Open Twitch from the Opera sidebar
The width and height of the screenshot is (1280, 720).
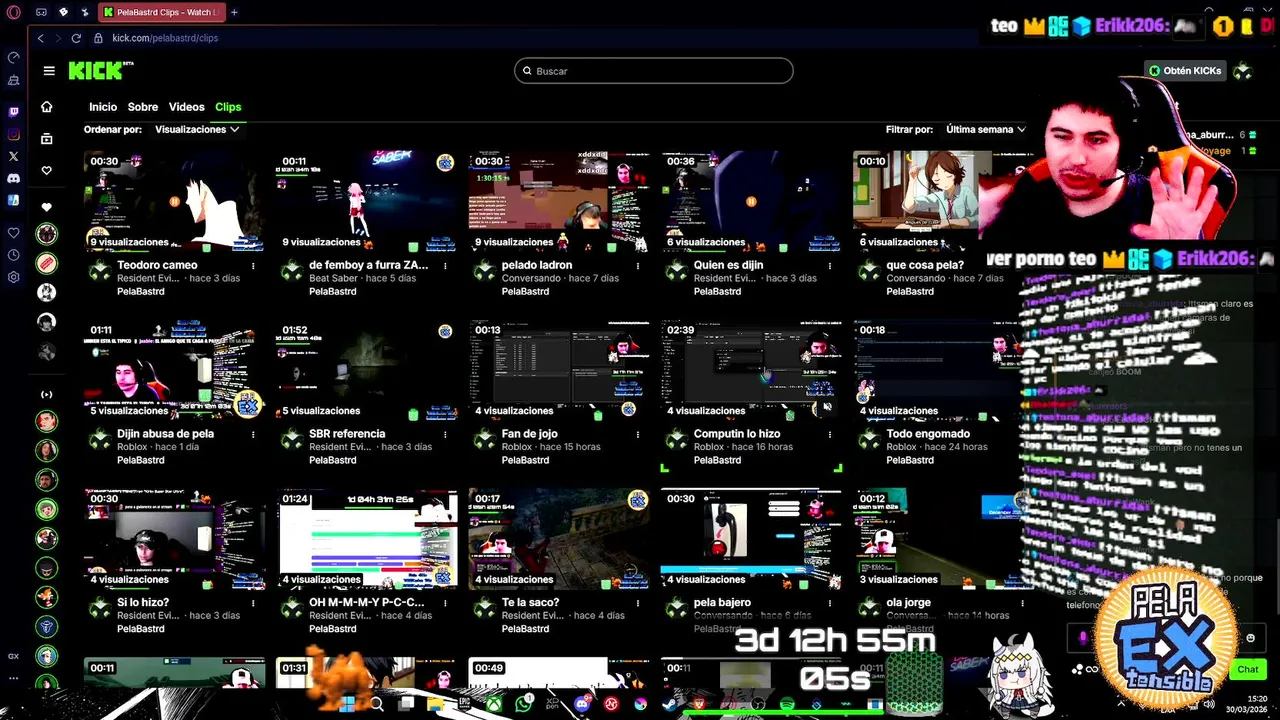[x=13, y=112]
